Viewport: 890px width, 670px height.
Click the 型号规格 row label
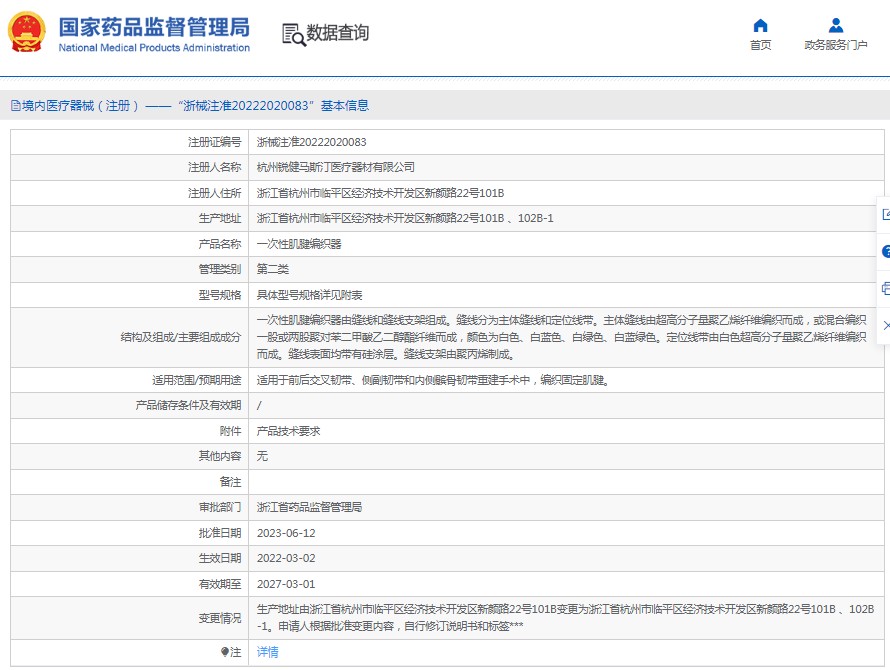click(x=220, y=295)
